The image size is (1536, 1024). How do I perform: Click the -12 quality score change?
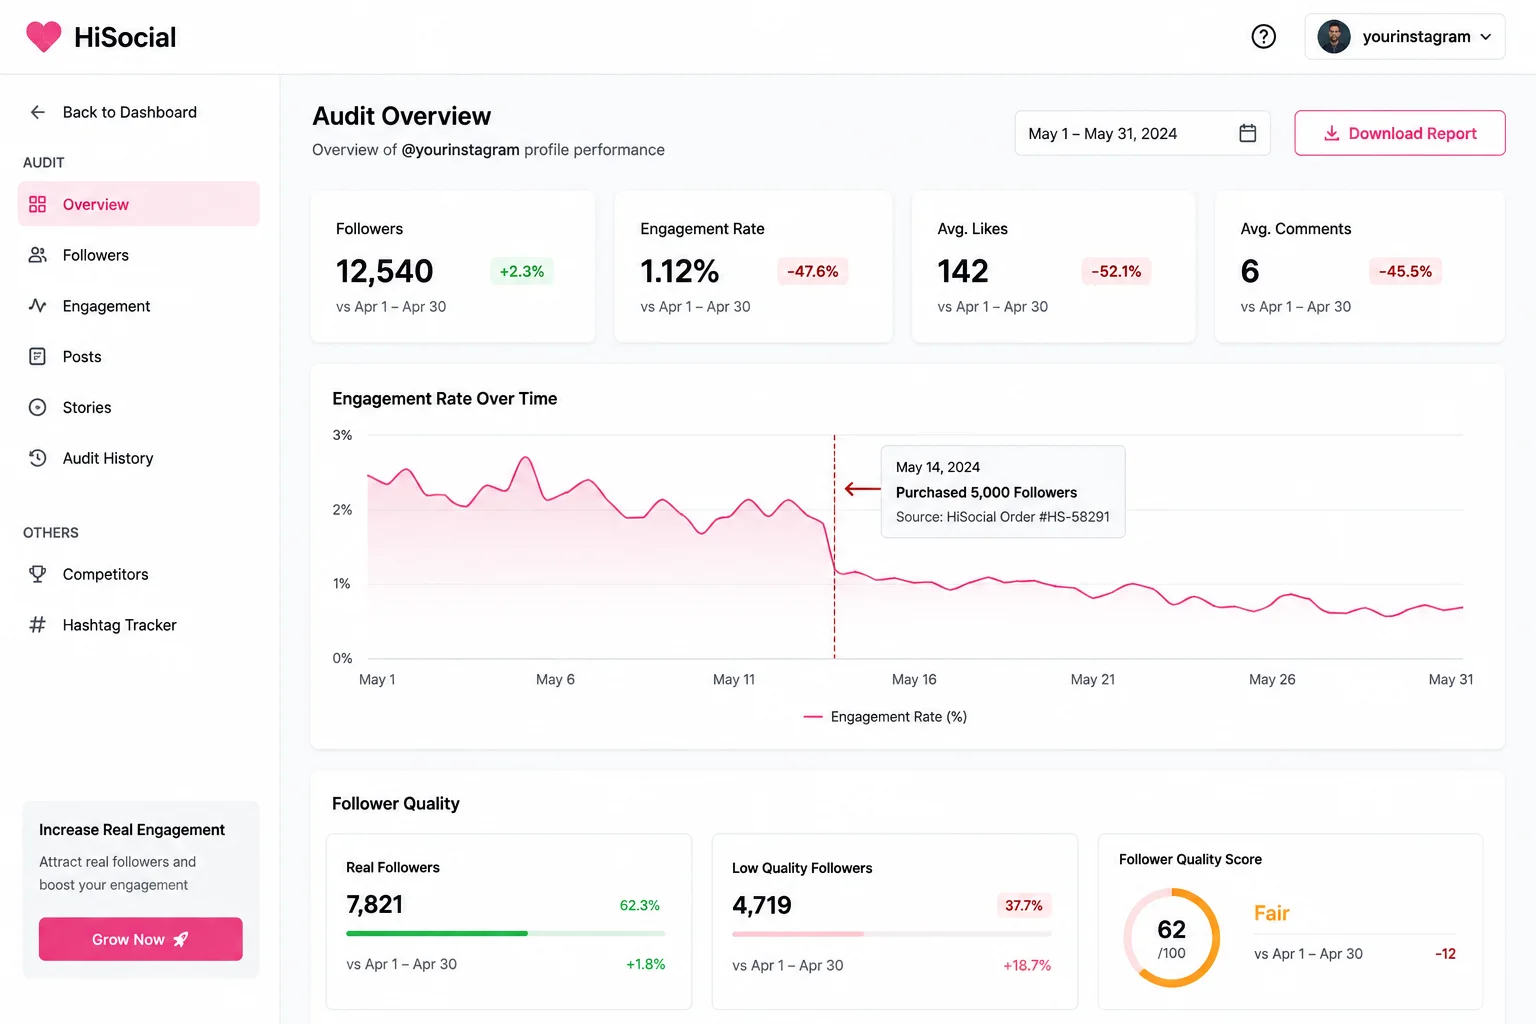[1445, 954]
